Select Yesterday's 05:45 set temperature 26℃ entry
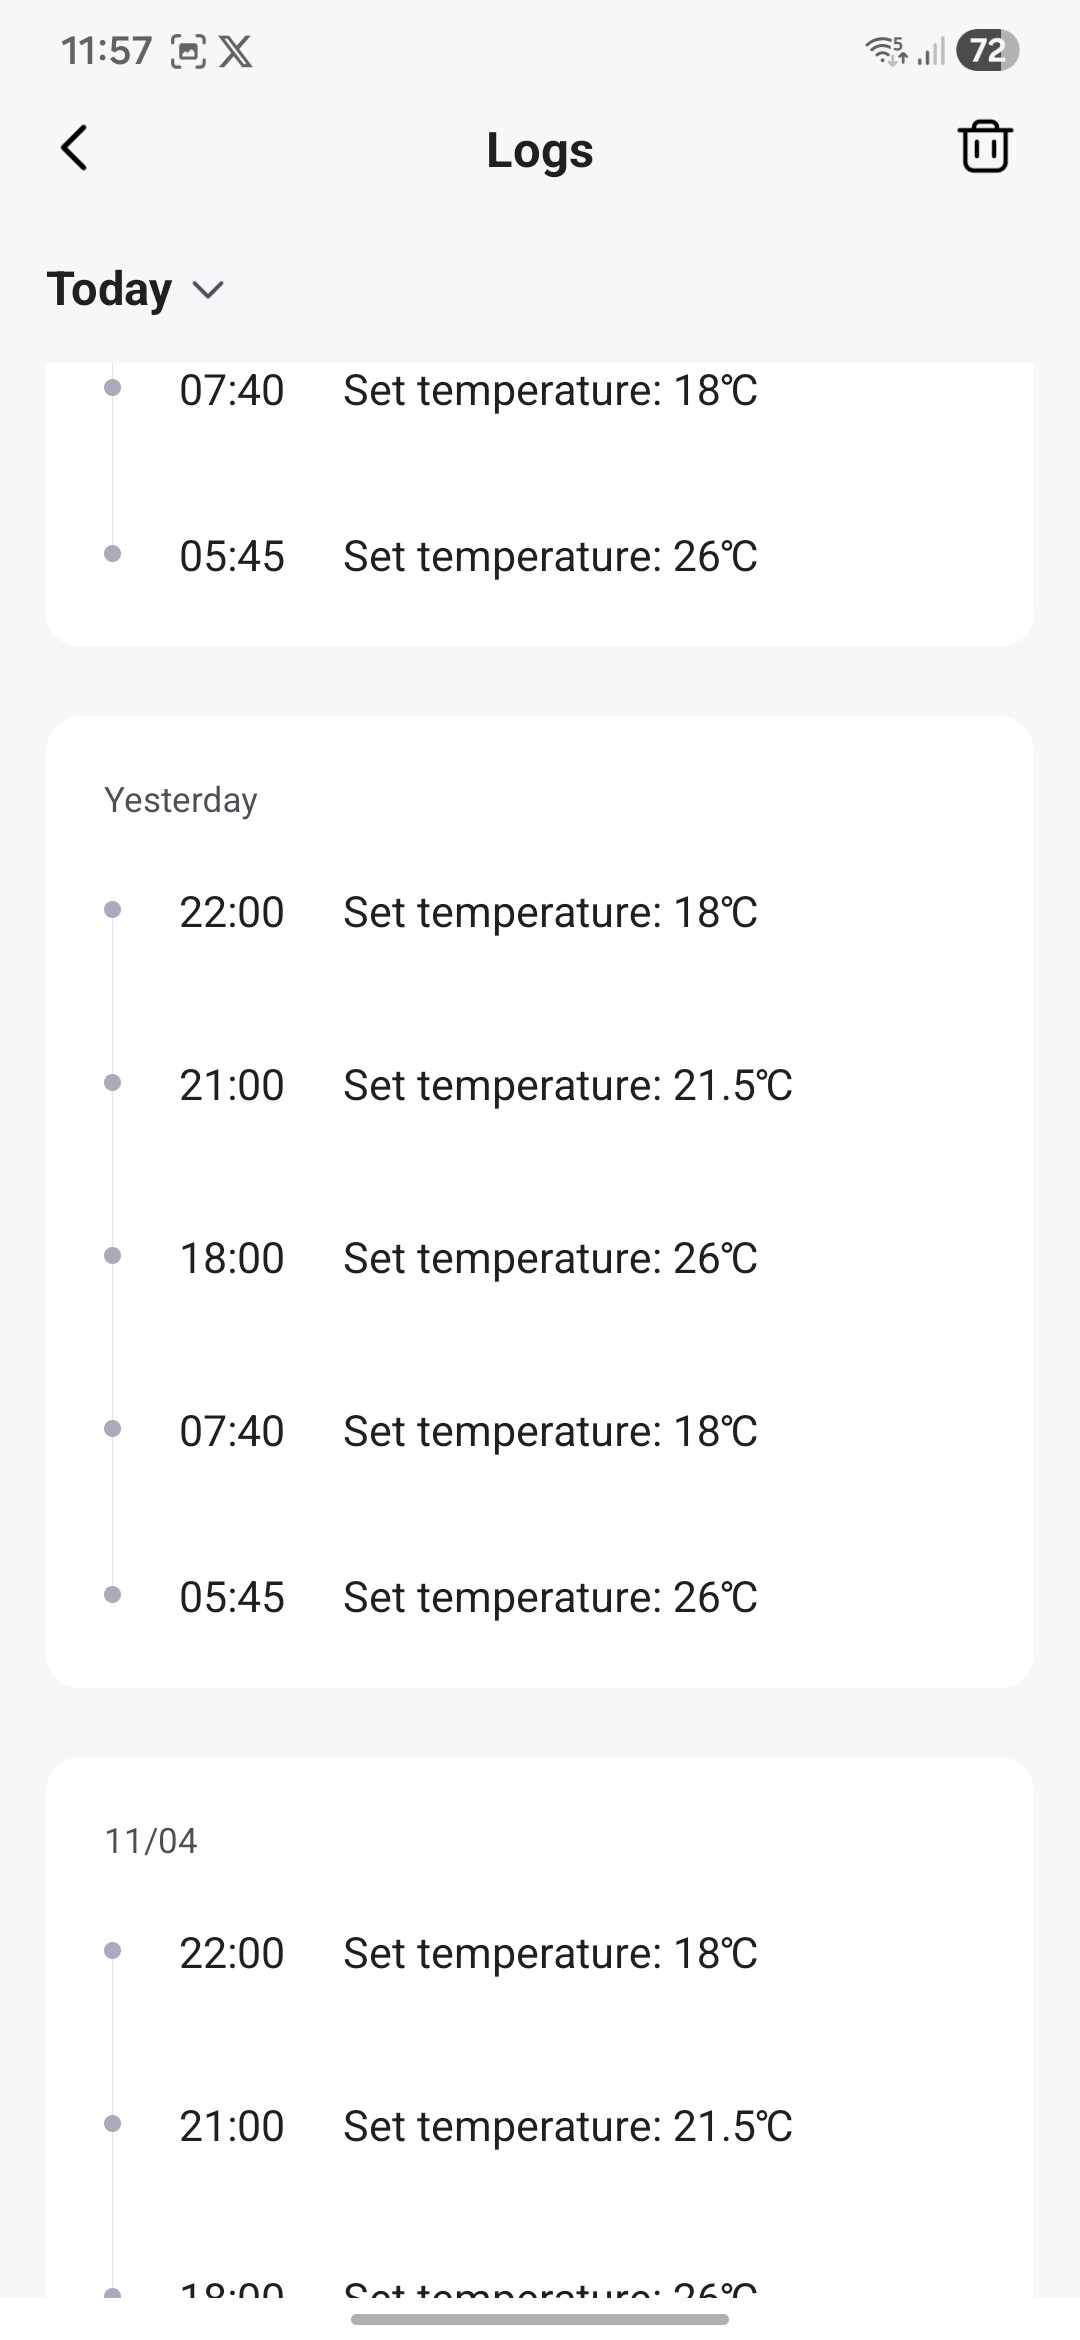 tap(468, 1597)
